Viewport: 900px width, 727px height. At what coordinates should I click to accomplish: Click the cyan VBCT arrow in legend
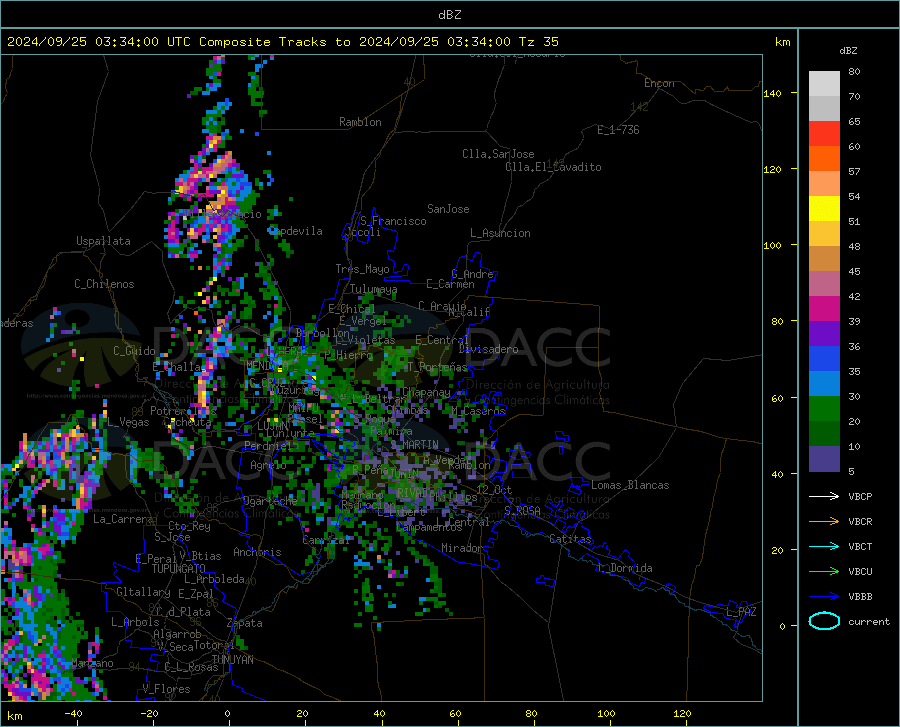824,546
